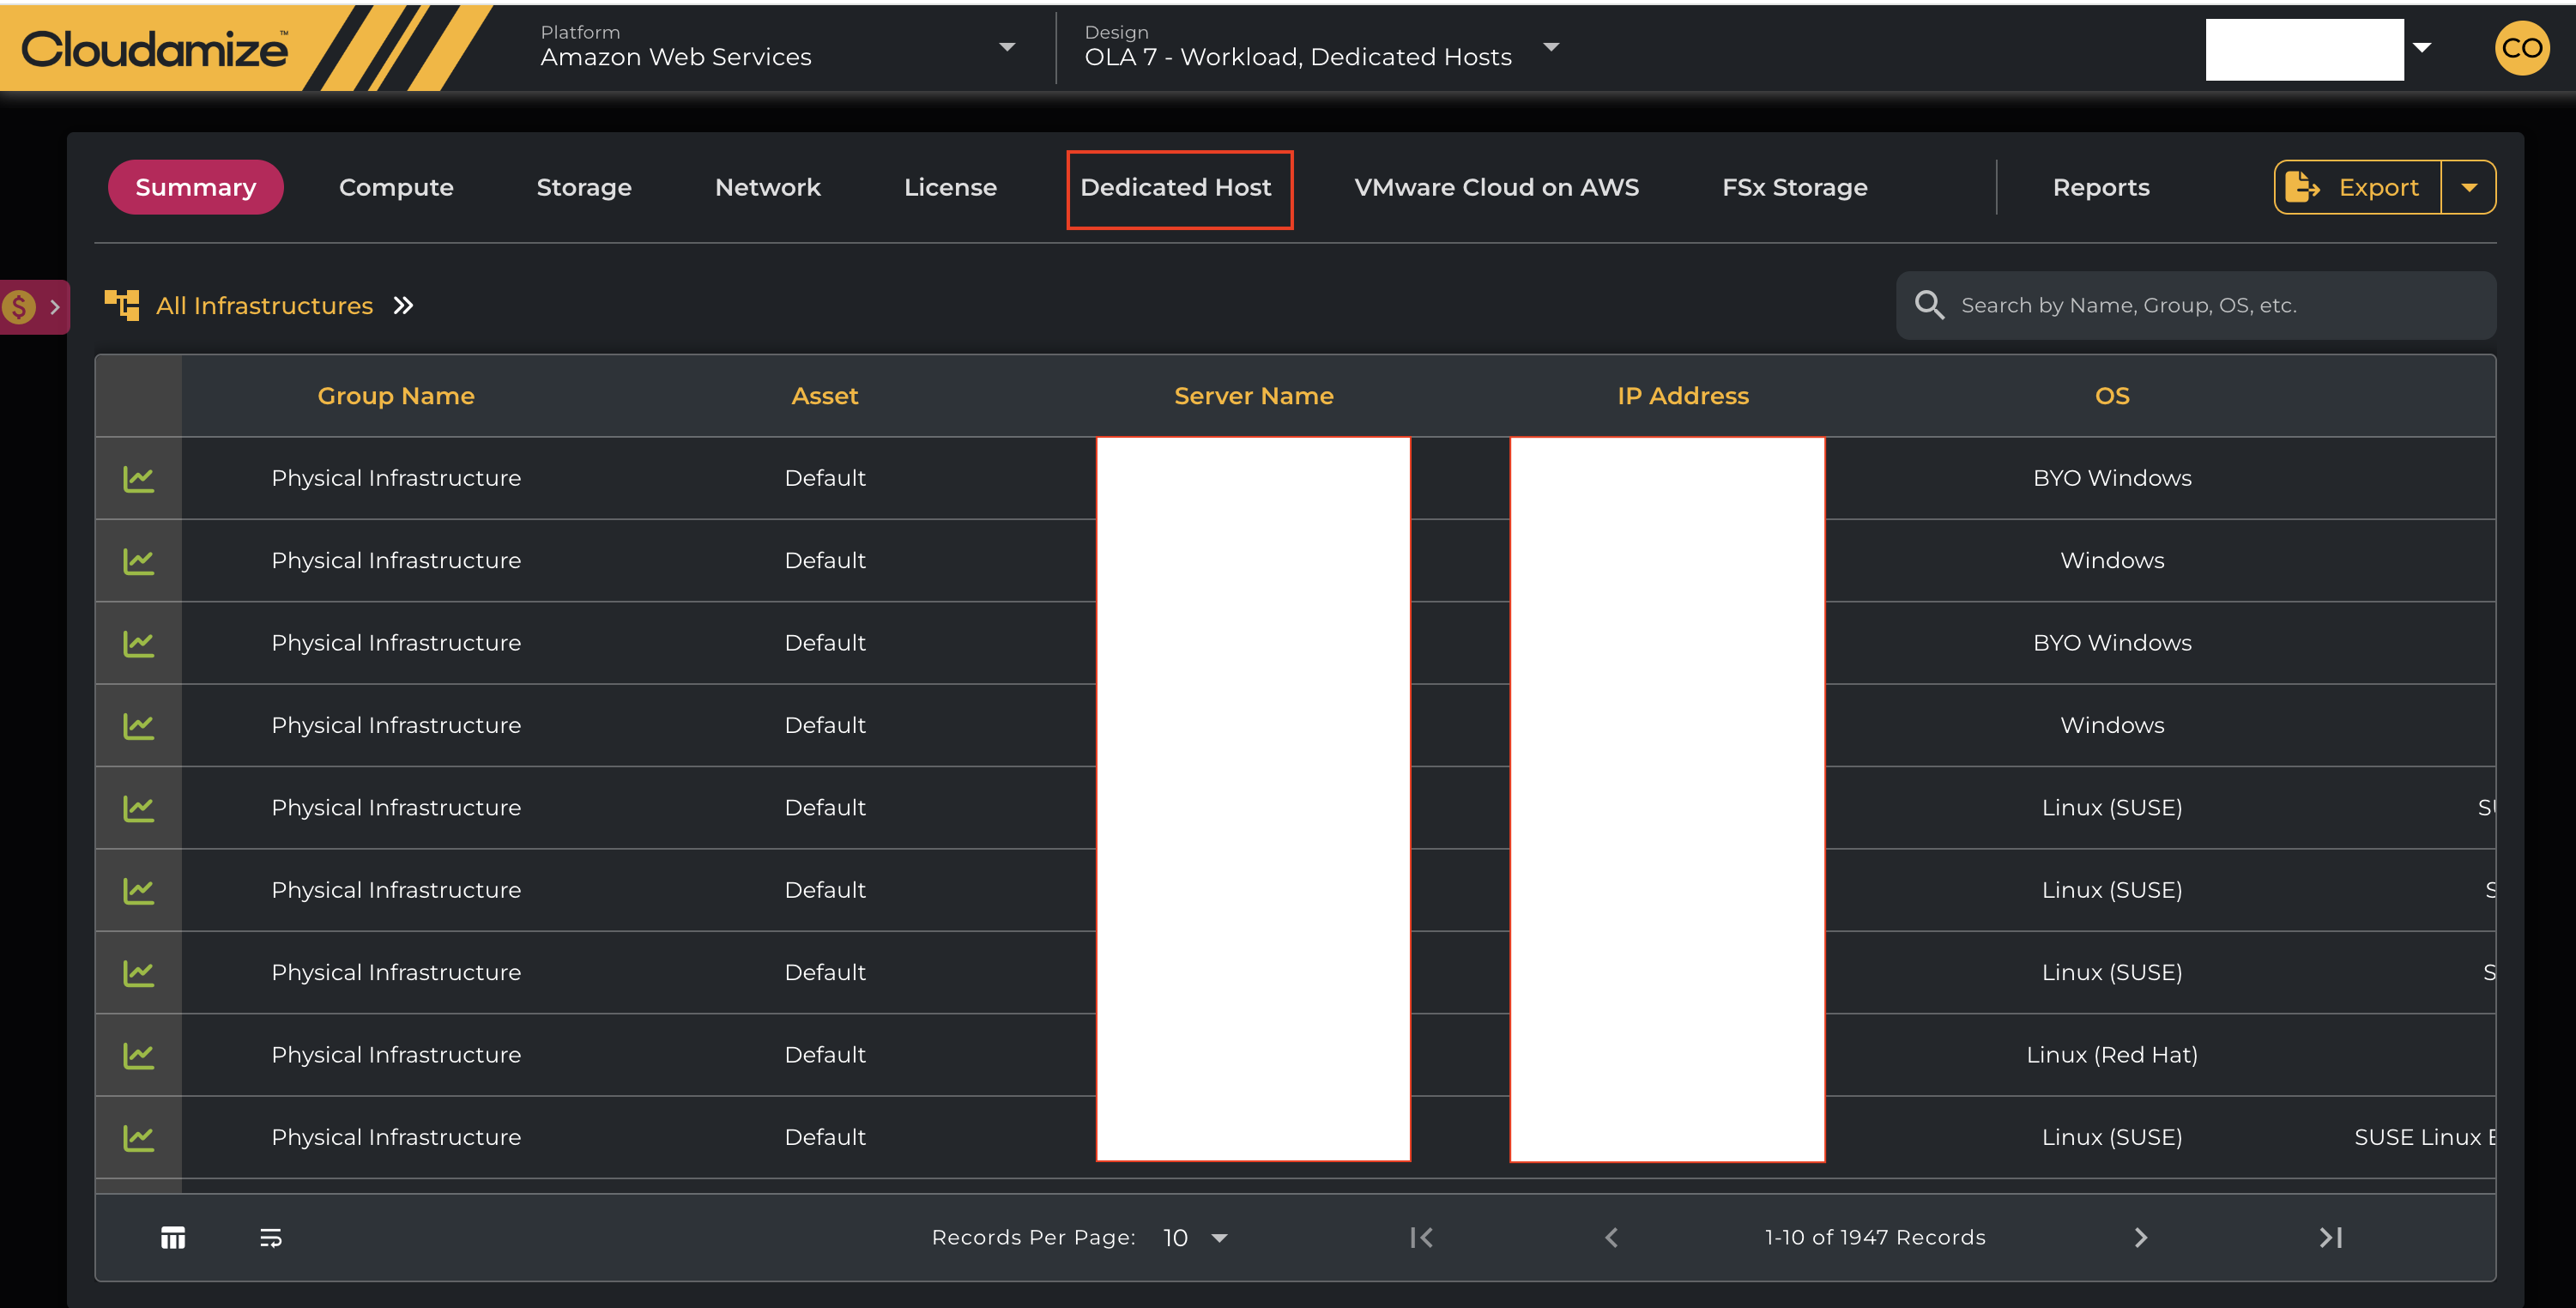This screenshot has height=1308, width=2576.
Task: Open chart icon in the second Windows row
Action: tap(138, 725)
